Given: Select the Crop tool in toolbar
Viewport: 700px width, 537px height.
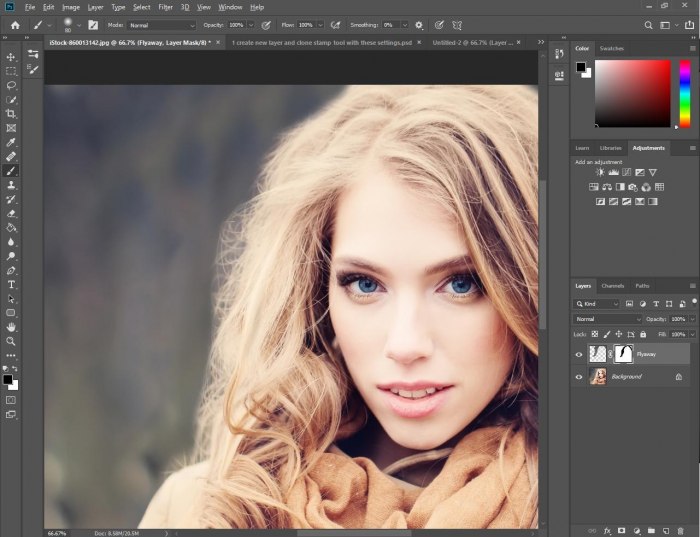Looking at the screenshot, I should (11, 114).
